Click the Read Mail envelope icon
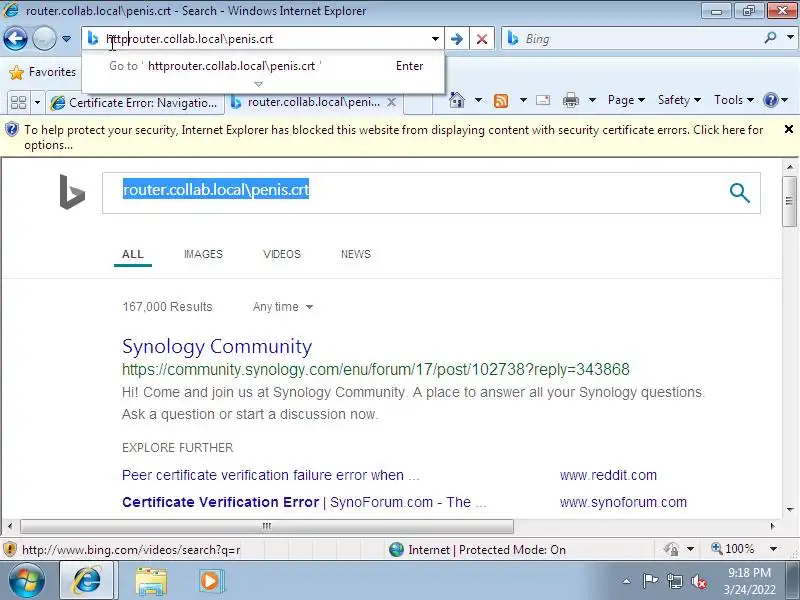The width and height of the screenshot is (800, 600). [x=543, y=100]
